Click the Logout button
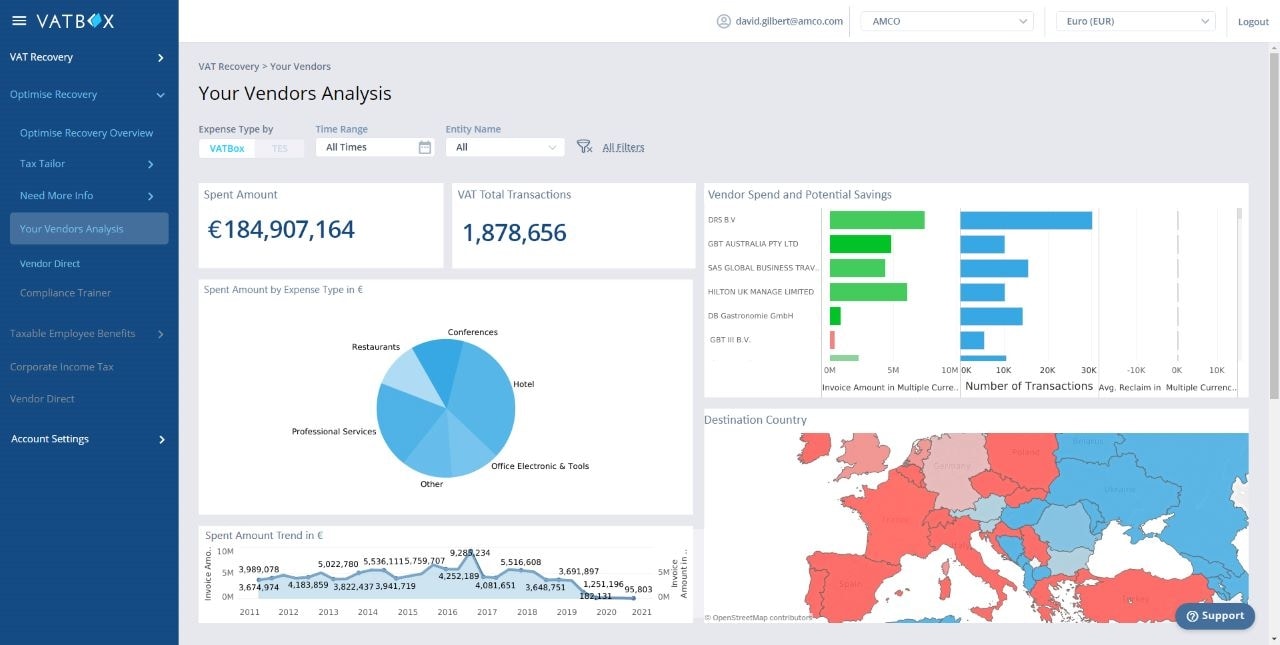 pos(1253,22)
